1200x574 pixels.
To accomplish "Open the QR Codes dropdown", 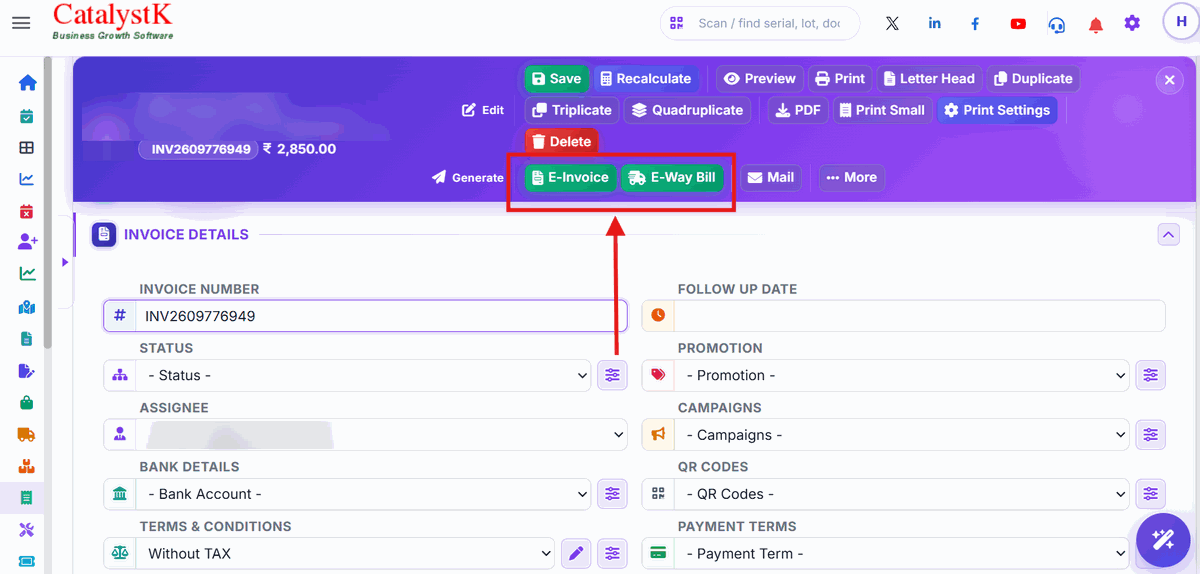I will click(x=902, y=494).
